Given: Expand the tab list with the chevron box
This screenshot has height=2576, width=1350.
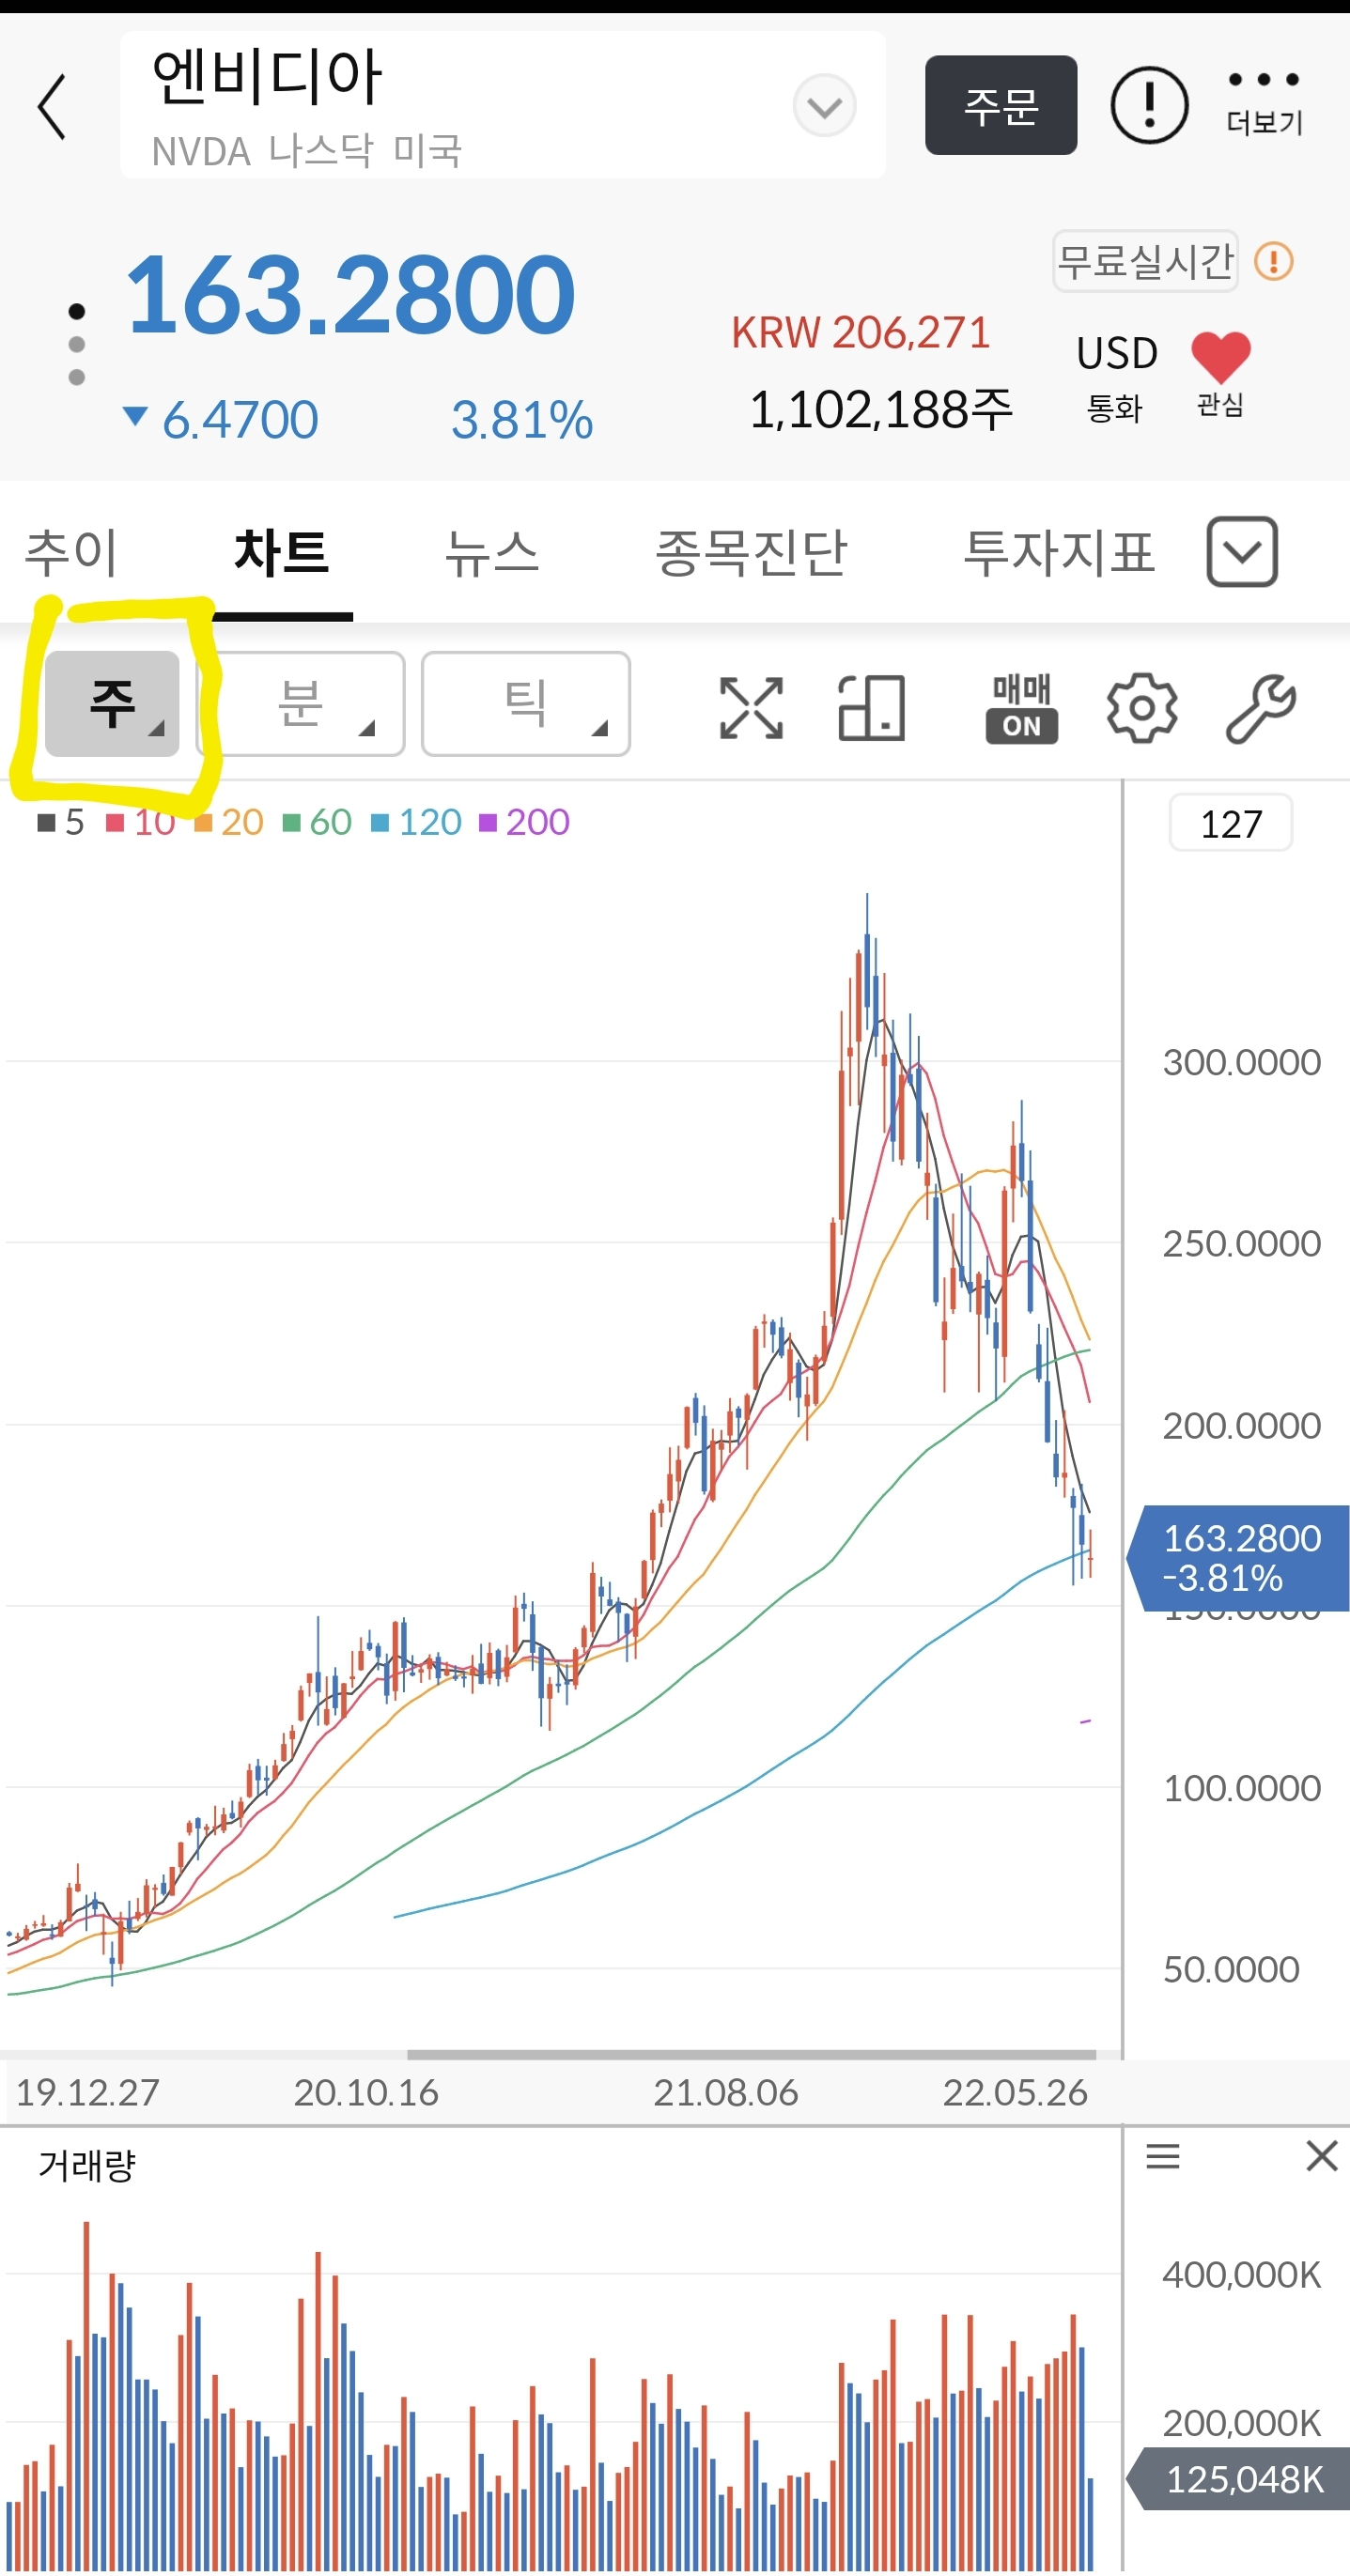Looking at the screenshot, I should point(1242,552).
